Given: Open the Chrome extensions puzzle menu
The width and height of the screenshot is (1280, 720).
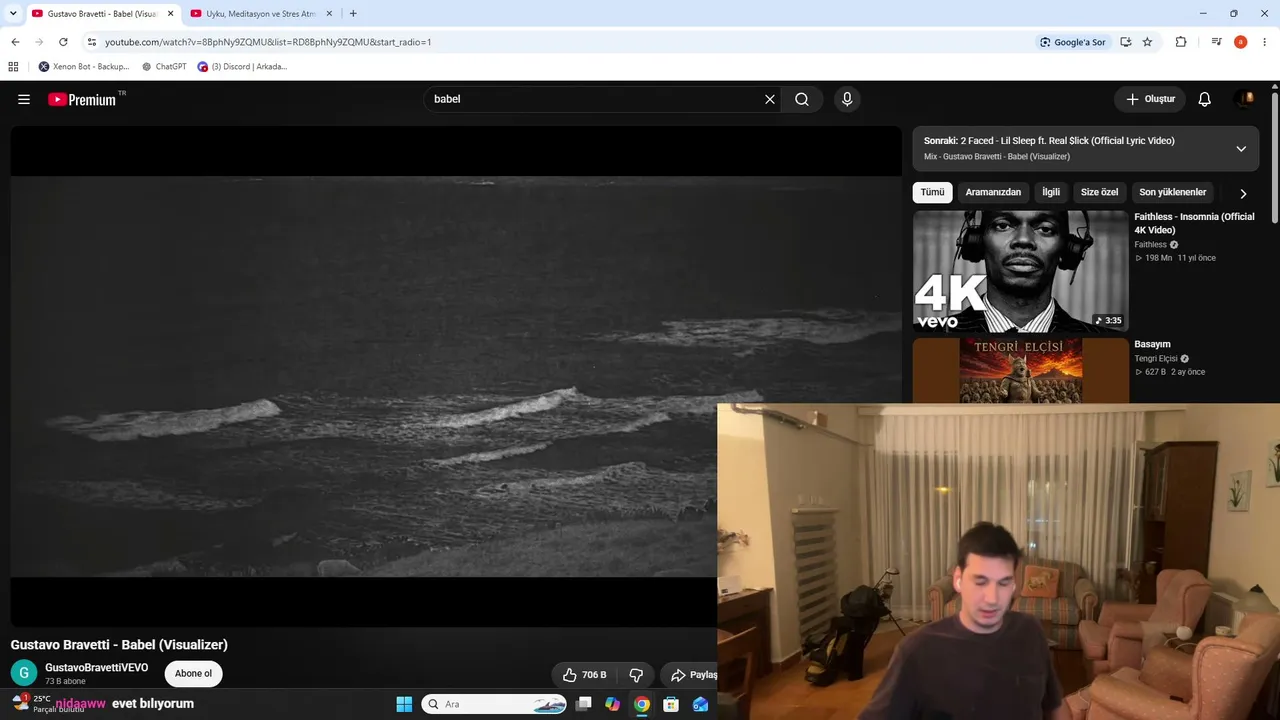Looking at the screenshot, I should point(1181,42).
